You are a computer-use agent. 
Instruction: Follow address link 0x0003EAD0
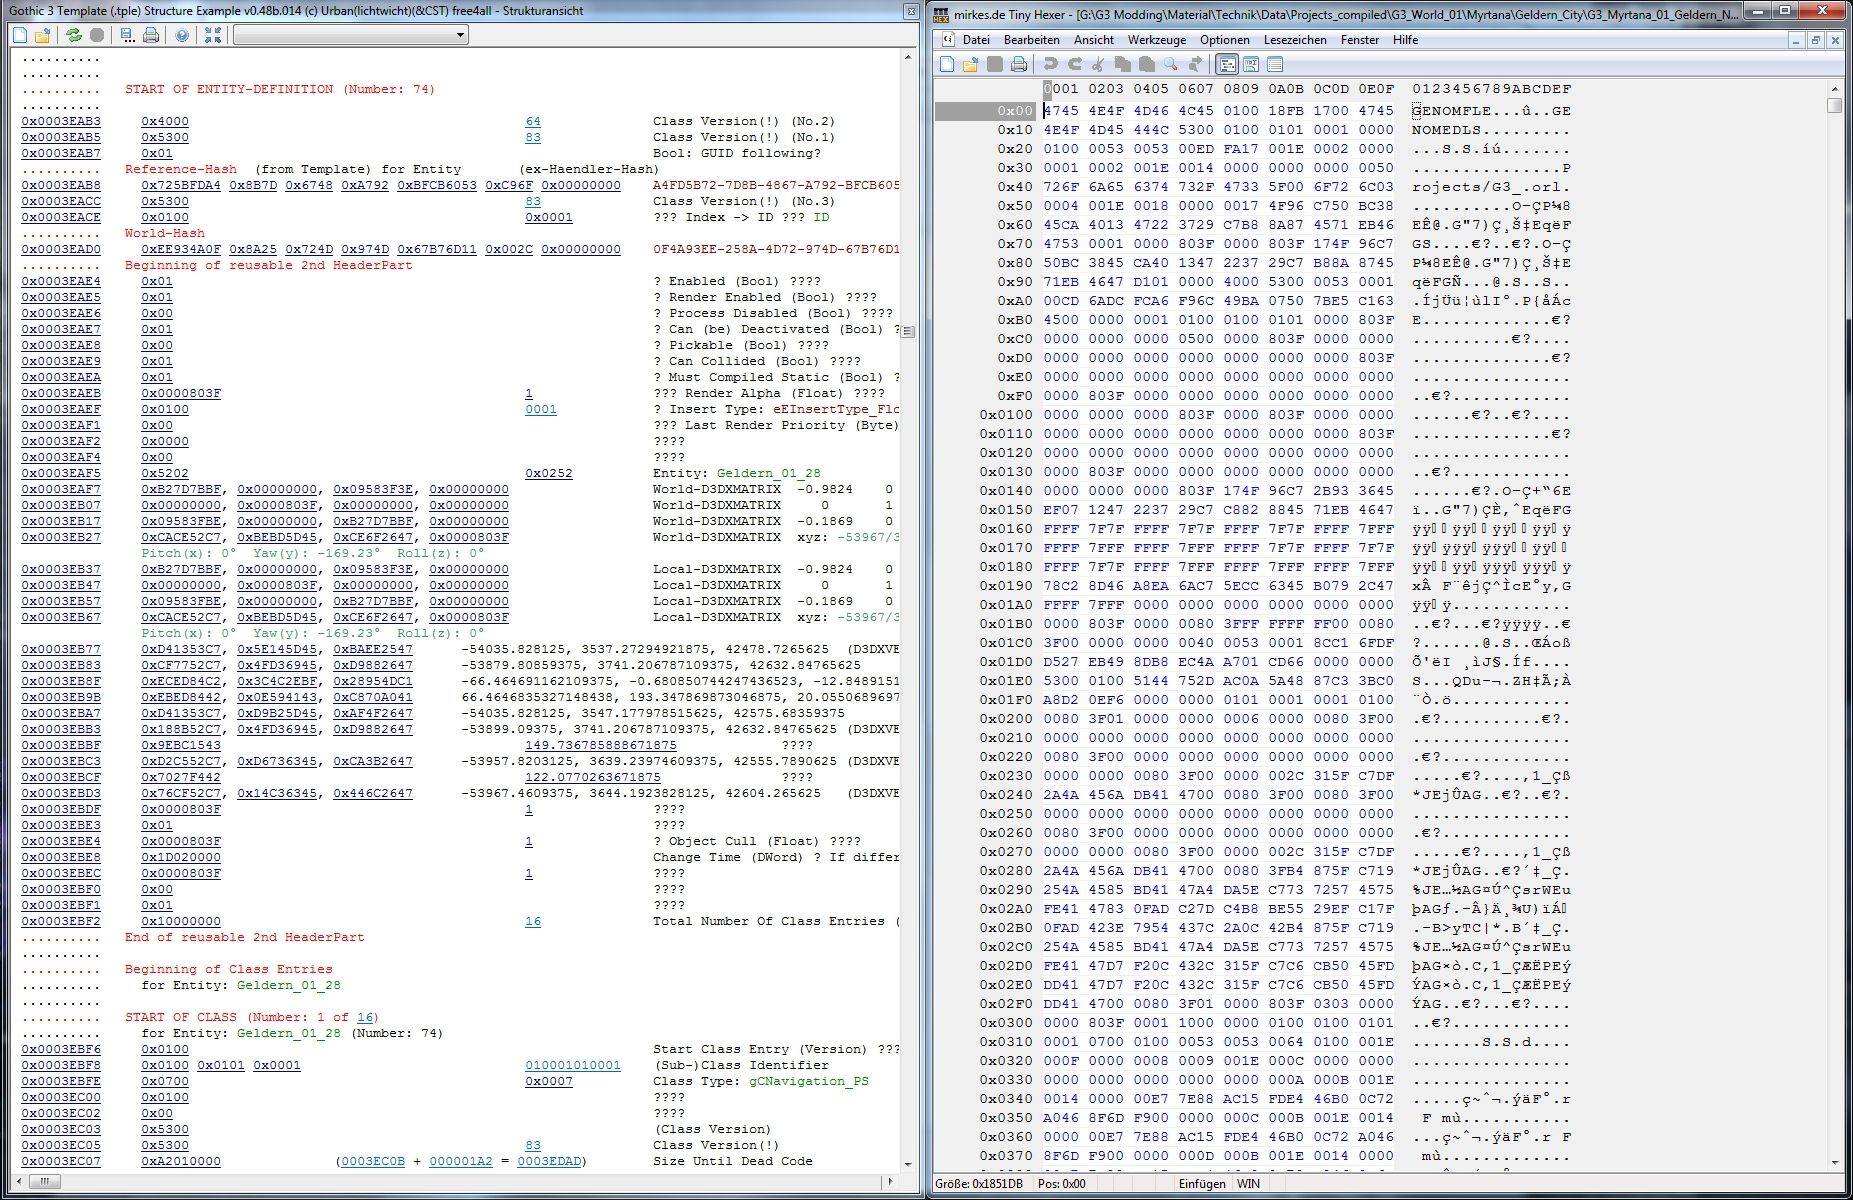coord(61,249)
